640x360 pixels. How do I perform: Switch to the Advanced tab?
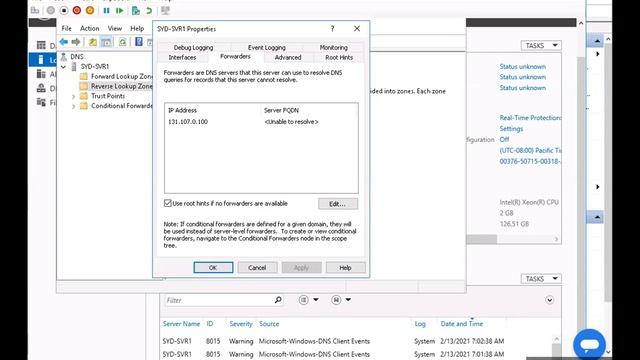pyautogui.click(x=288, y=58)
